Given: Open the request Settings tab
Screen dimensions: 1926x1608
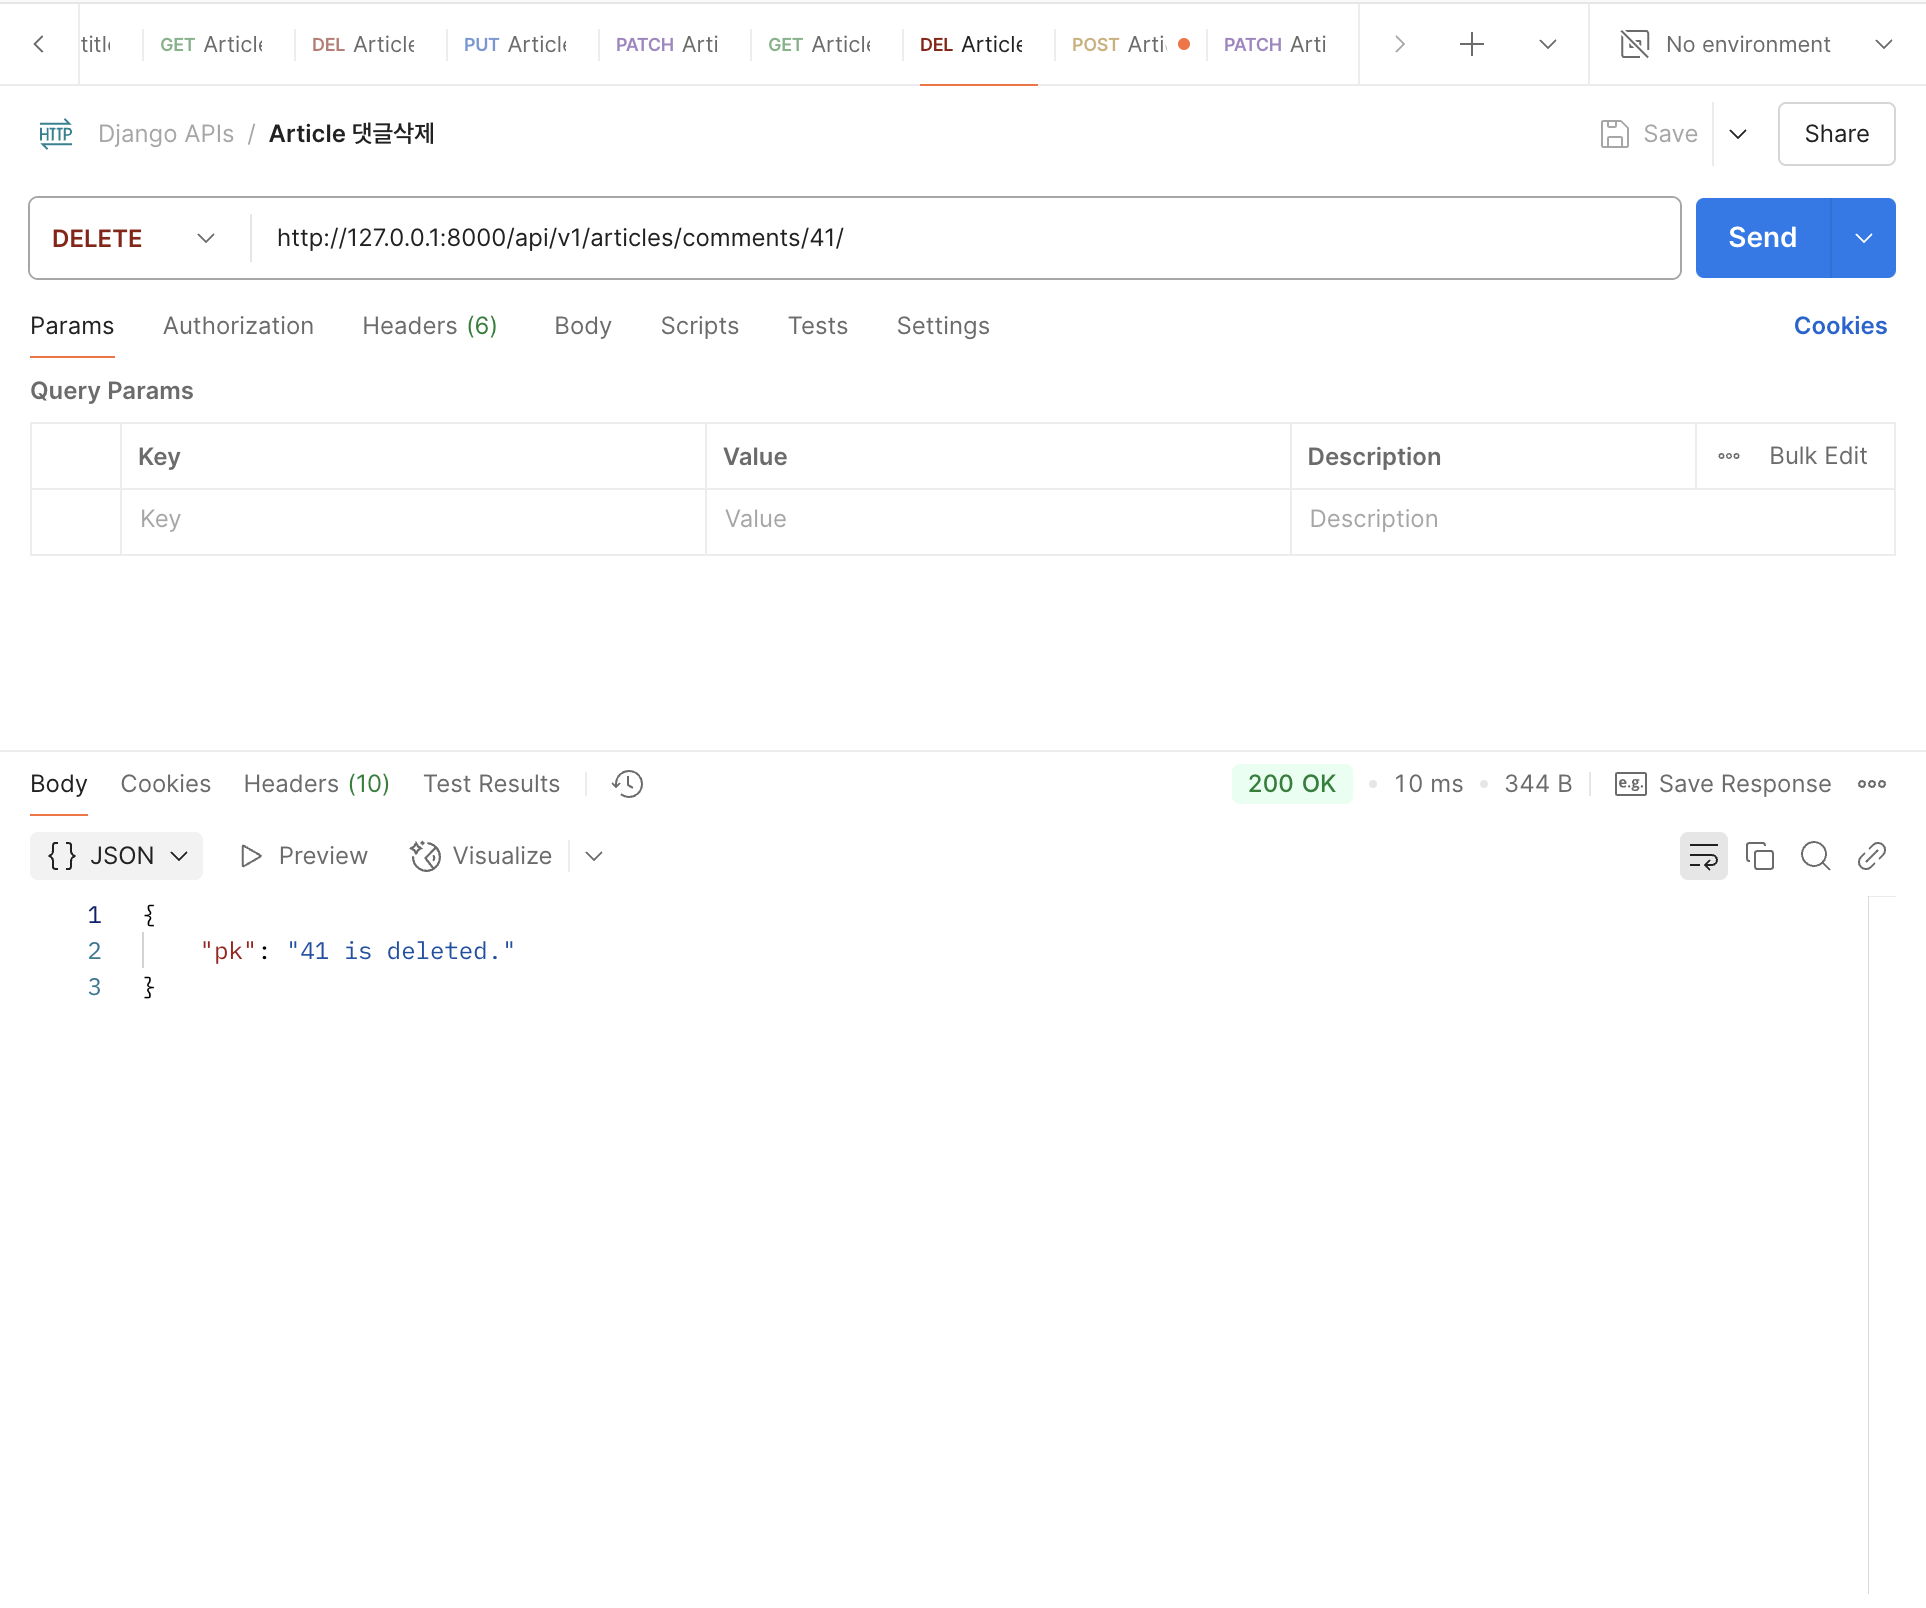Looking at the screenshot, I should tap(943, 326).
